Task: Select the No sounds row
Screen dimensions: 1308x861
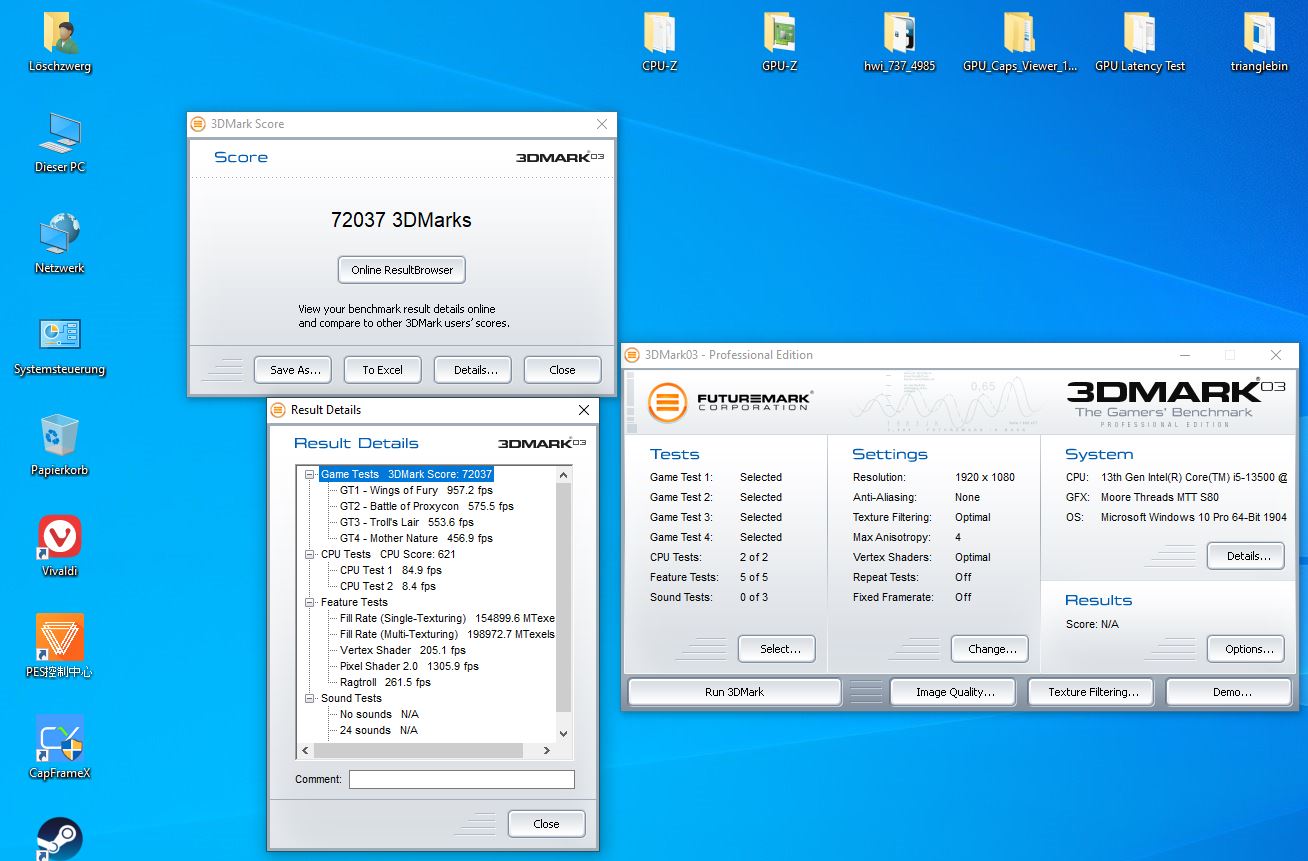Action: tap(379, 714)
